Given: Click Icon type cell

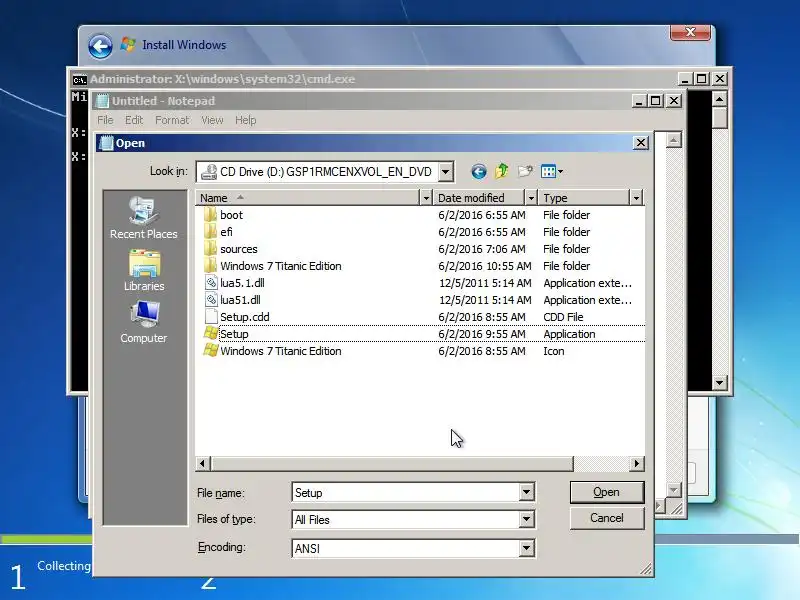Looking at the screenshot, I should pyautogui.click(x=554, y=351).
